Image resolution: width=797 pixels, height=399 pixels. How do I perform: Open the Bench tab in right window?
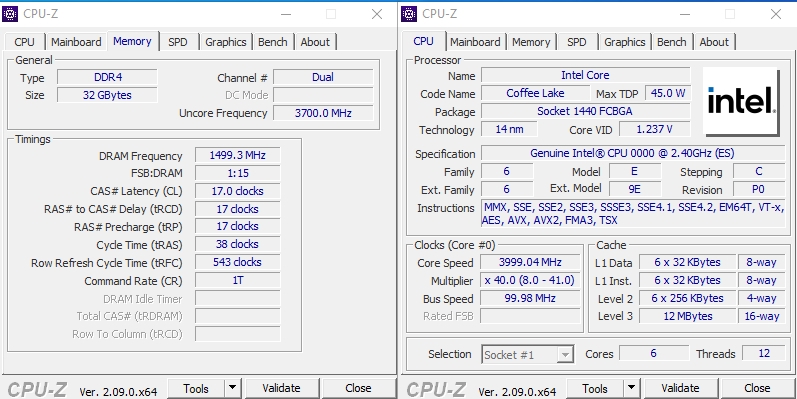click(x=672, y=42)
